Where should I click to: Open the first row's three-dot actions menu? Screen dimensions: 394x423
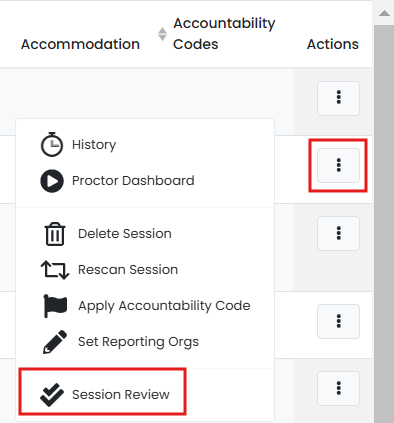point(338,98)
